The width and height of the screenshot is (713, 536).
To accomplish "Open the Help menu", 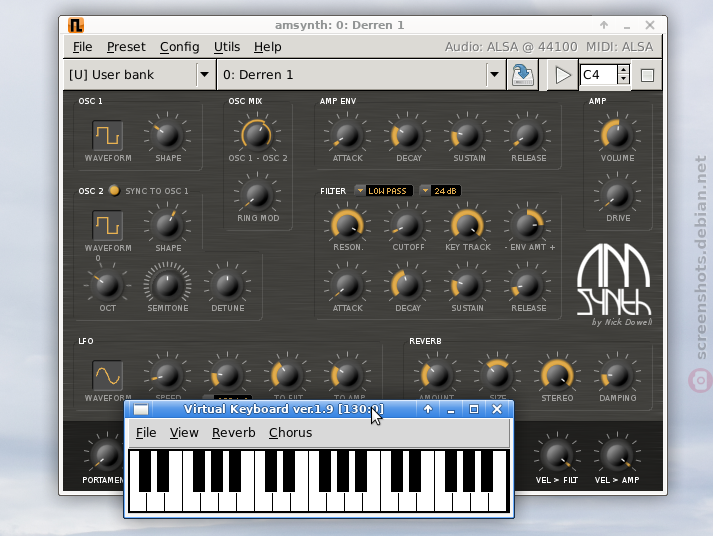I will (267, 47).
